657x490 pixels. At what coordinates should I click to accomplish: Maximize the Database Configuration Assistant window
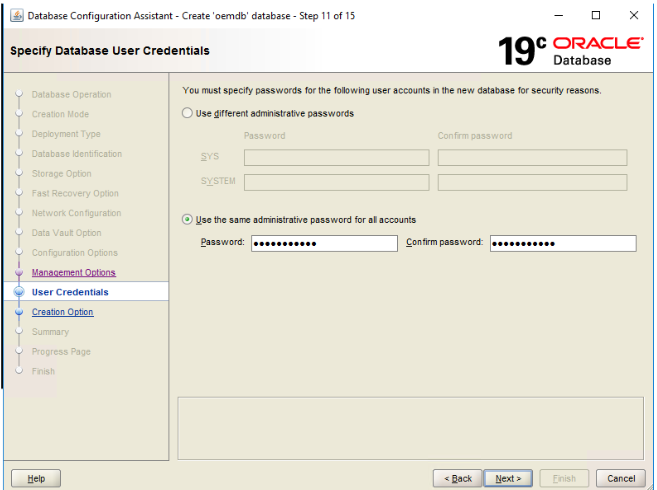point(596,15)
